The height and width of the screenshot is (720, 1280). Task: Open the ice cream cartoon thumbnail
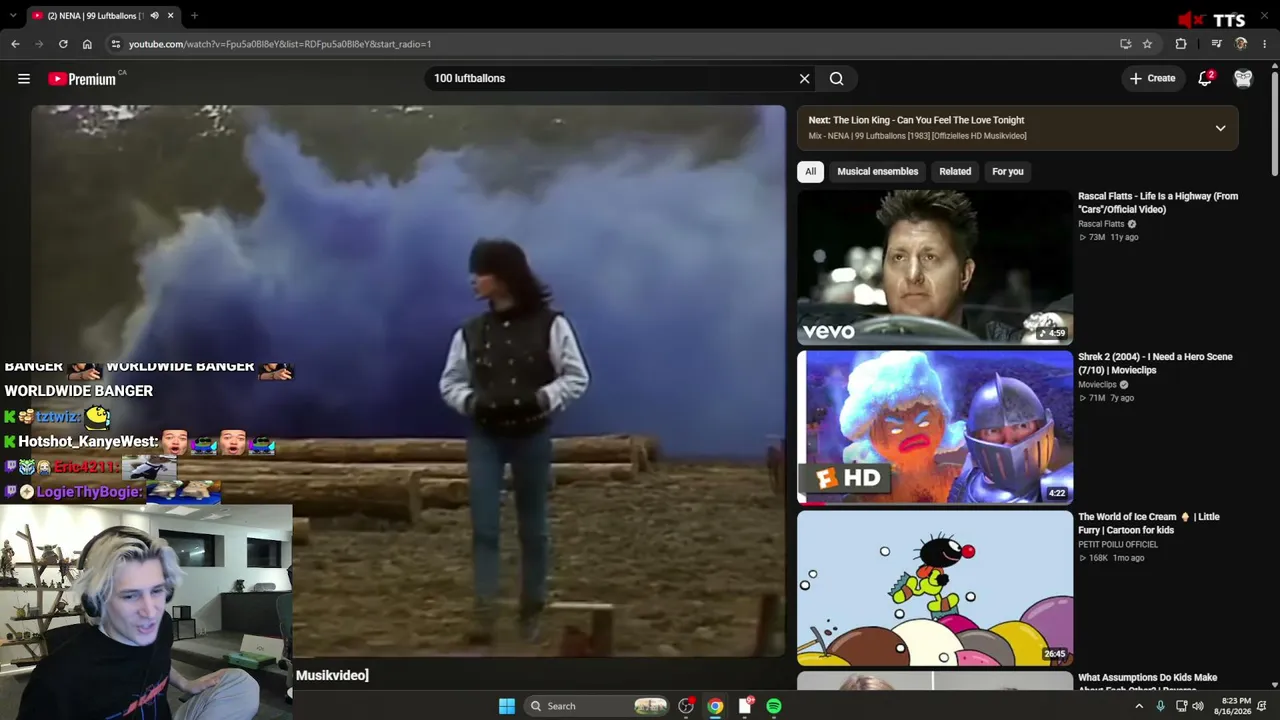935,588
